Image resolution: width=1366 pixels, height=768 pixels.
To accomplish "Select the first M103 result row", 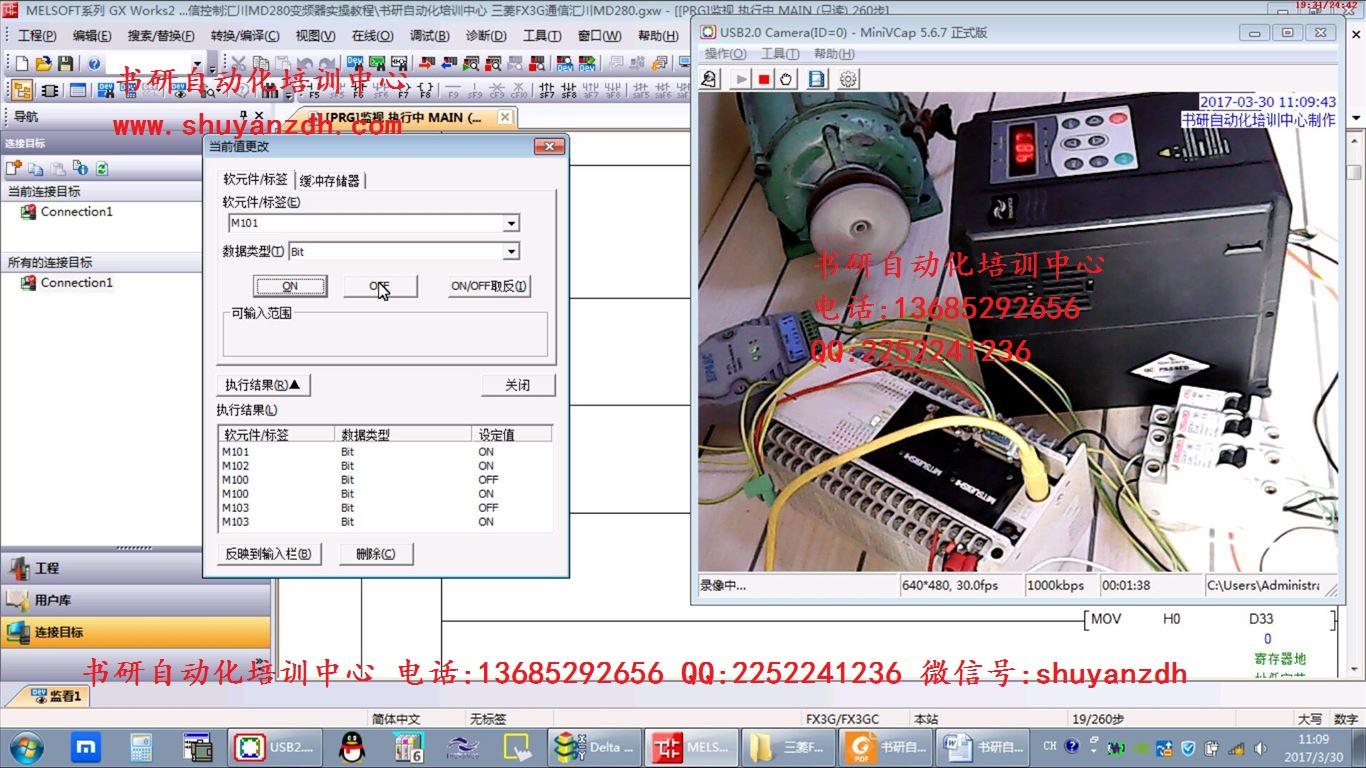I will tap(385, 508).
